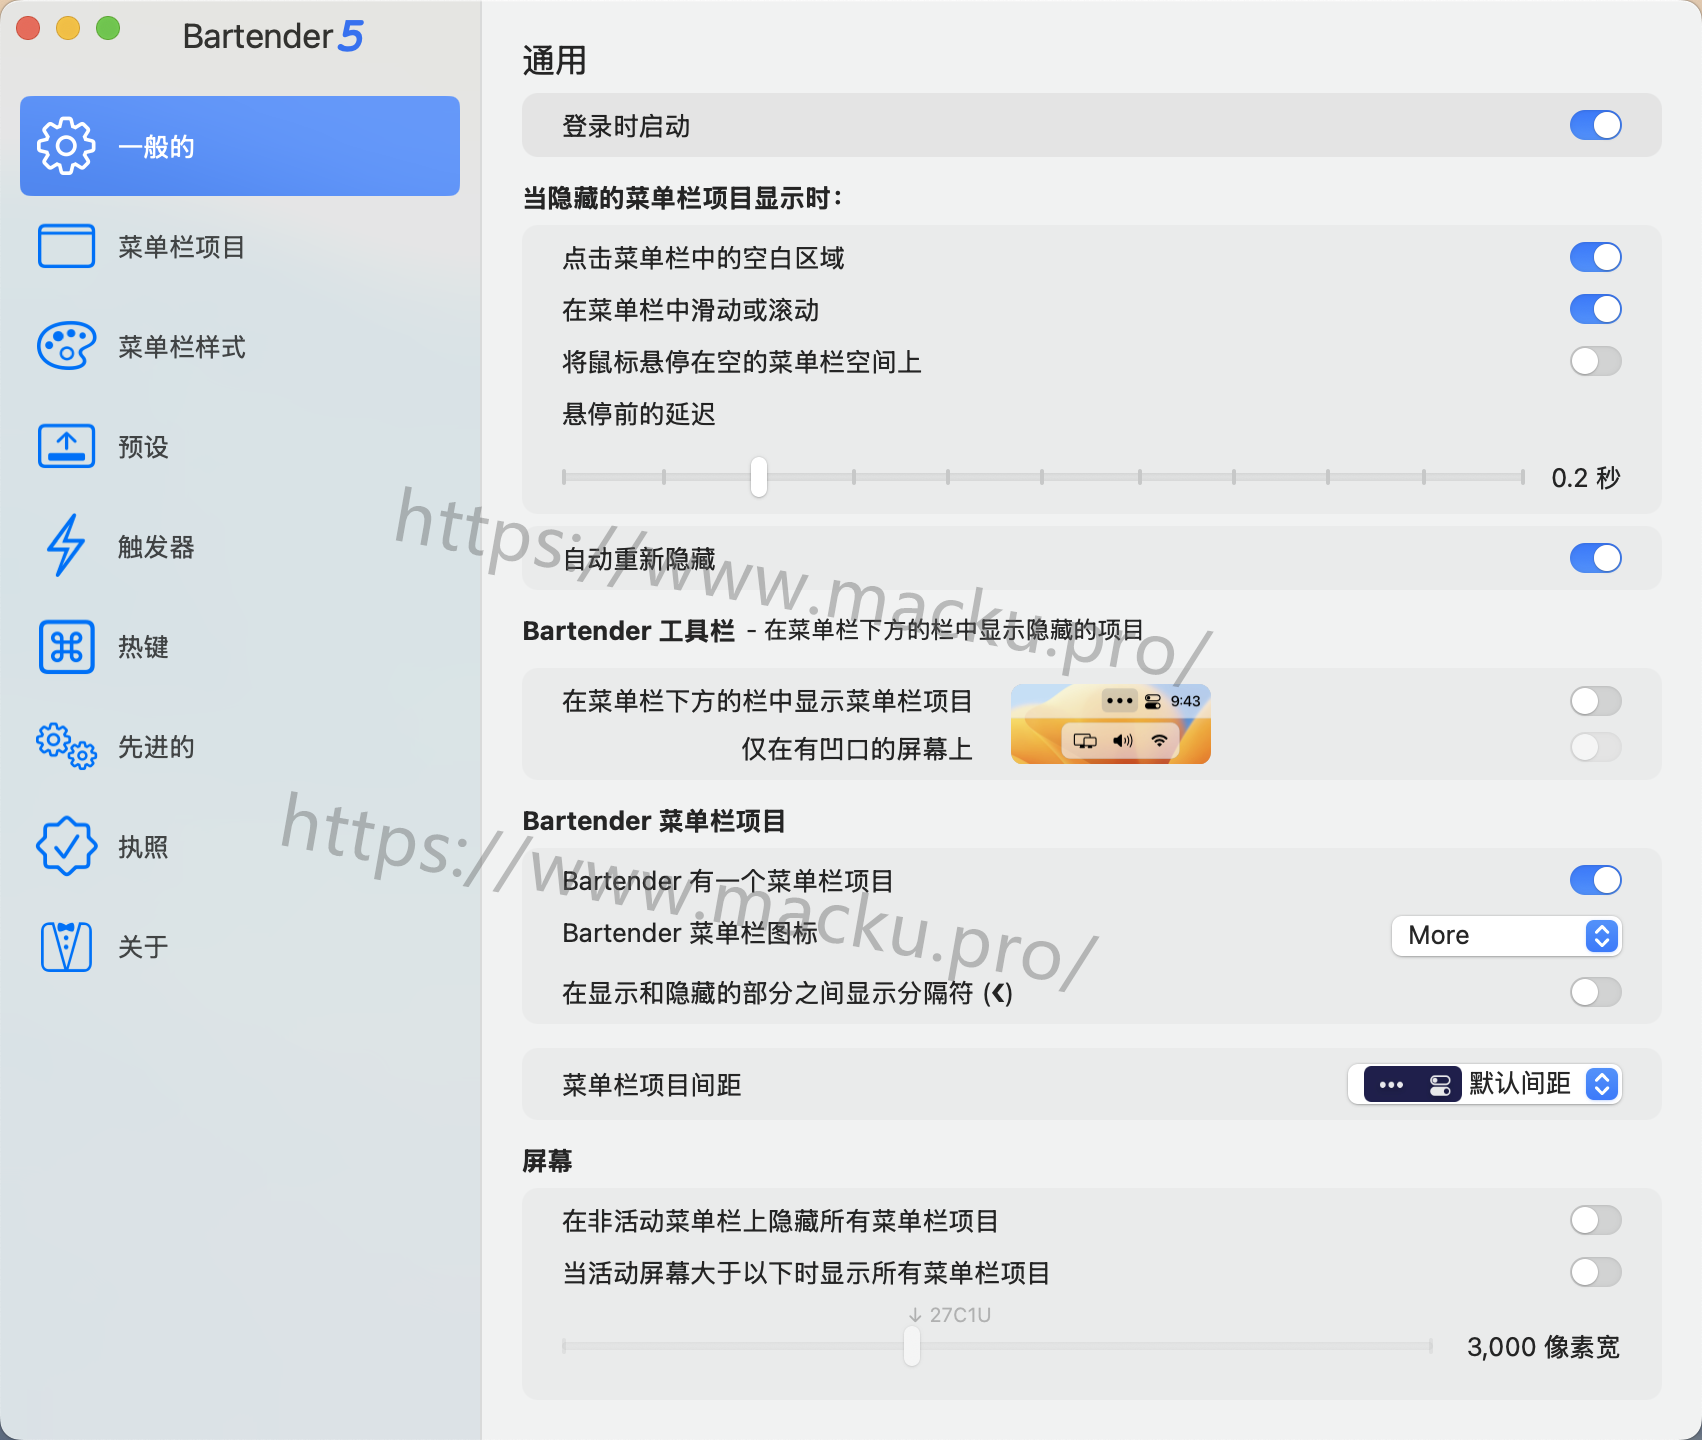Open the More menu bar icon dropdown
The width and height of the screenshot is (1702, 1440).
pyautogui.click(x=1506, y=935)
